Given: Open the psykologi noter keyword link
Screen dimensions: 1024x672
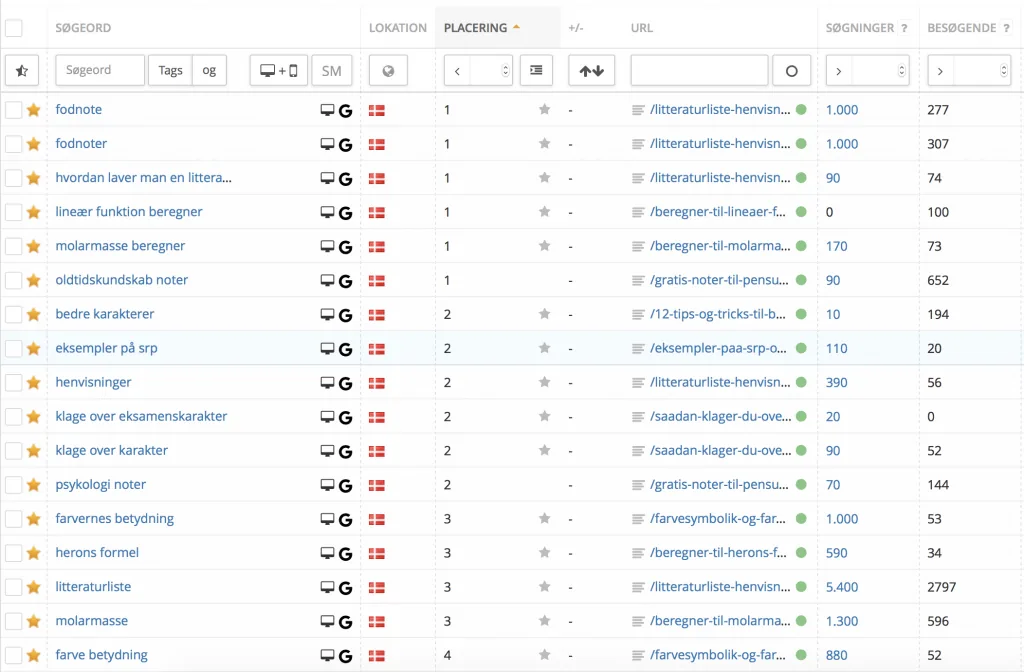Looking at the screenshot, I should 101,485.
